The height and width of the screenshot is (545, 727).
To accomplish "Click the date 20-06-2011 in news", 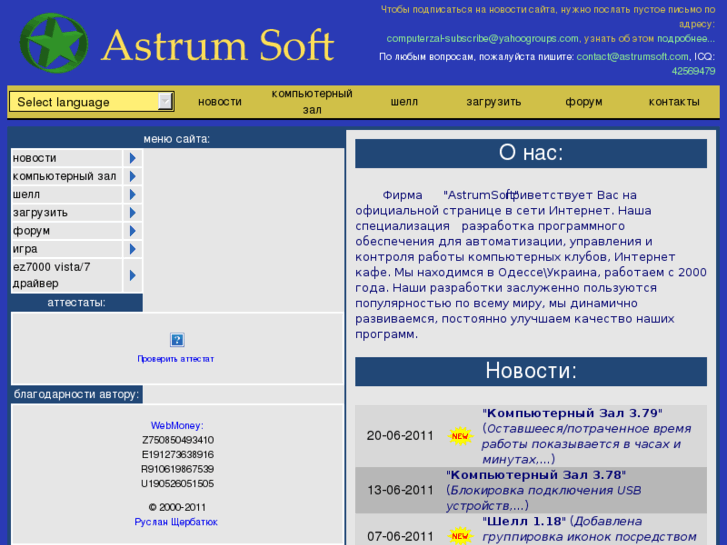I will click(400, 436).
